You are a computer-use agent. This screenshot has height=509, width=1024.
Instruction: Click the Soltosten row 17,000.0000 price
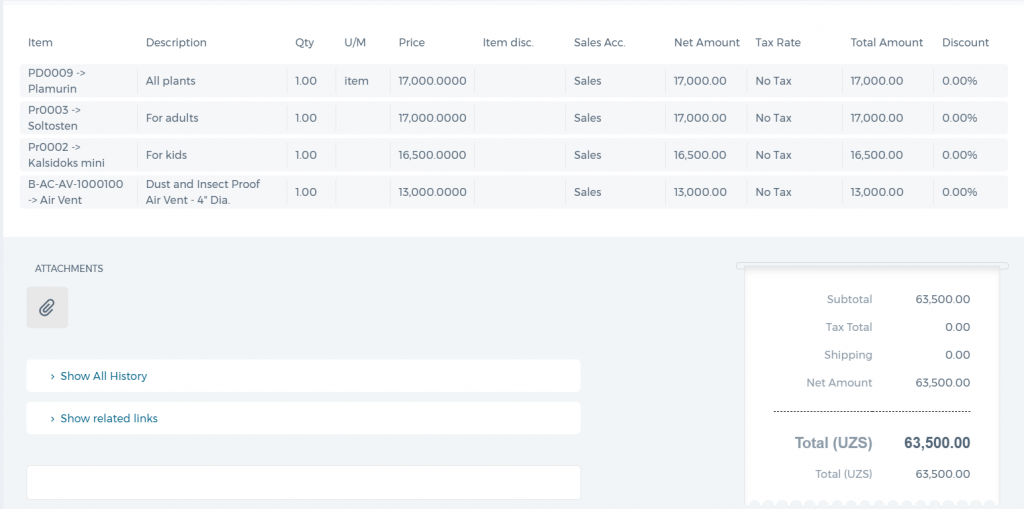(432, 118)
